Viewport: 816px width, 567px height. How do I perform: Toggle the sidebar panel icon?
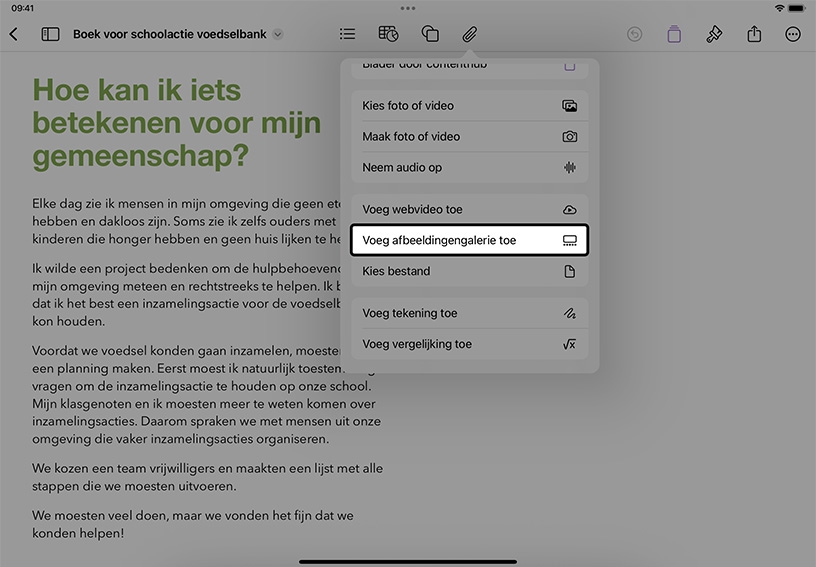point(50,34)
